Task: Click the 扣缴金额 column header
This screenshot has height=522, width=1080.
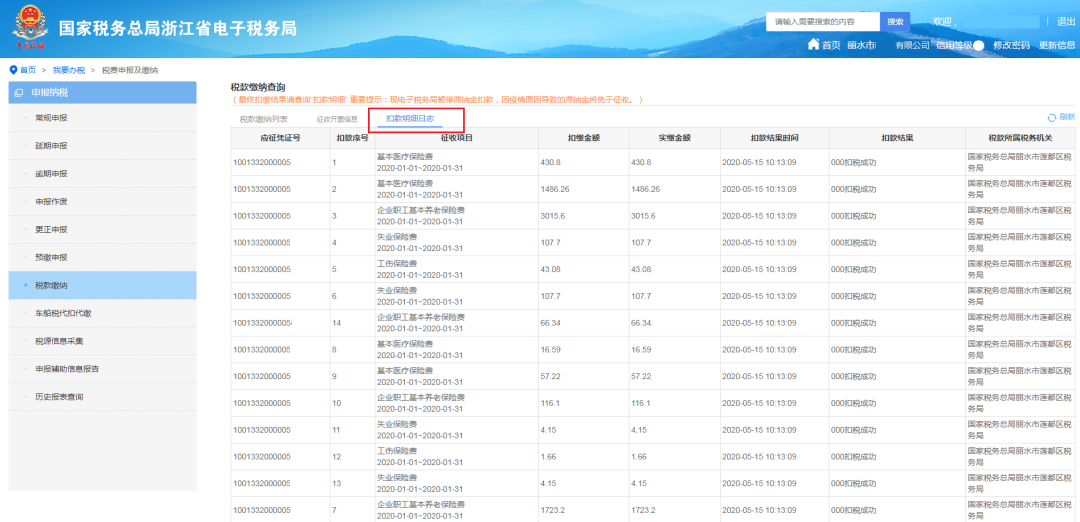Action: [x=583, y=138]
